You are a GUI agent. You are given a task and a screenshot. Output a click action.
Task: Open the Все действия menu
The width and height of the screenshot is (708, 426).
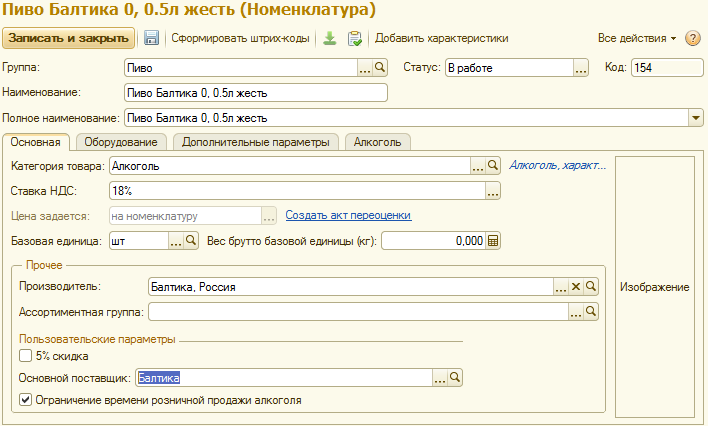pyautogui.click(x=637, y=38)
